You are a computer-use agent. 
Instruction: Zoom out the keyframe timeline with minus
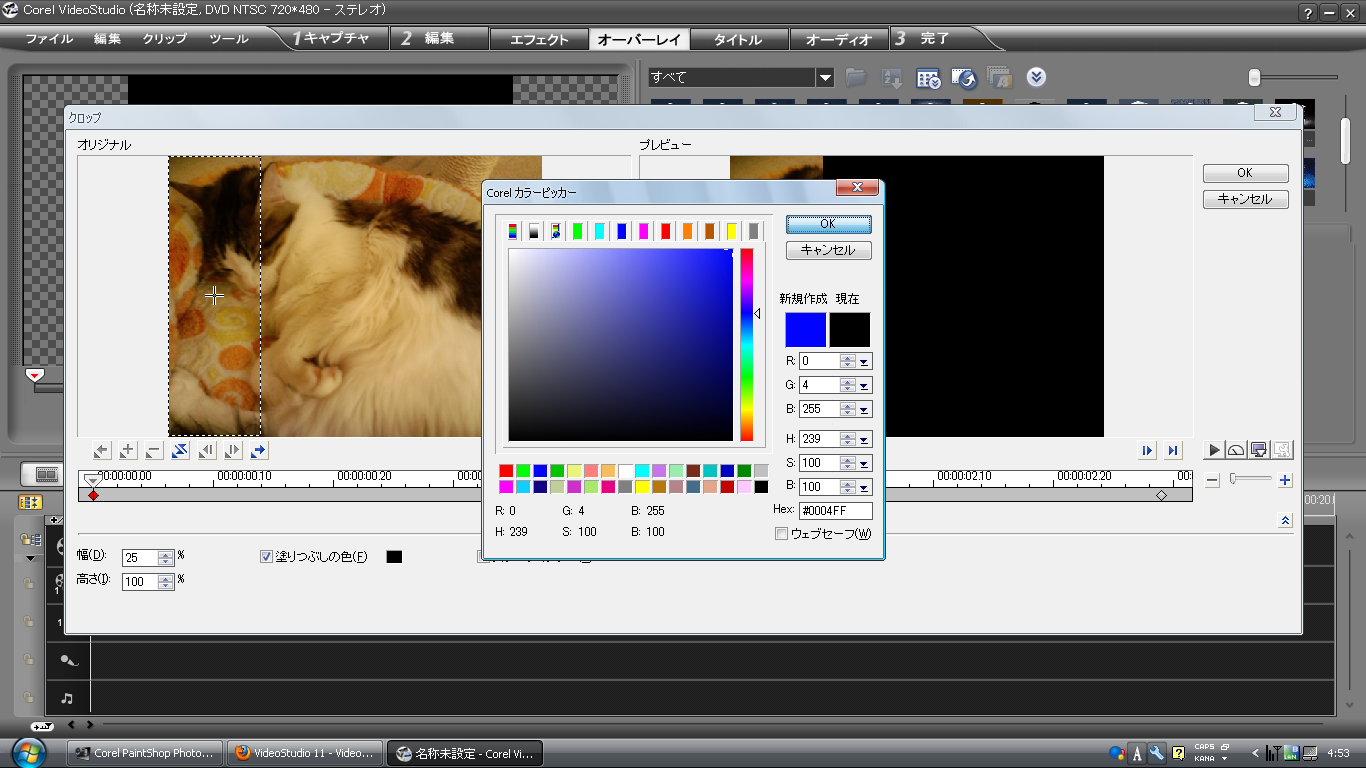(1212, 480)
